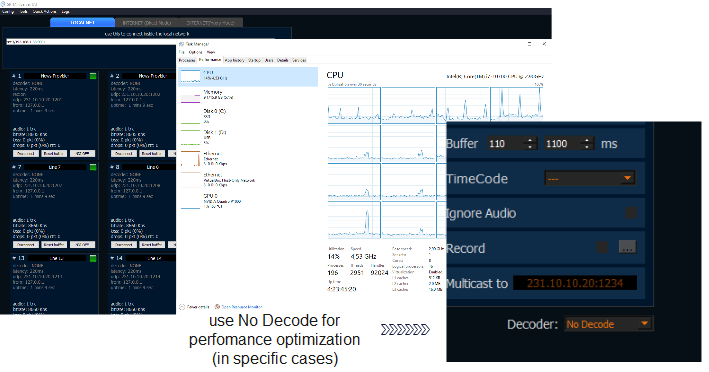
Task: Select the blue active LOCAL NET tab
Action: click(x=82, y=22)
